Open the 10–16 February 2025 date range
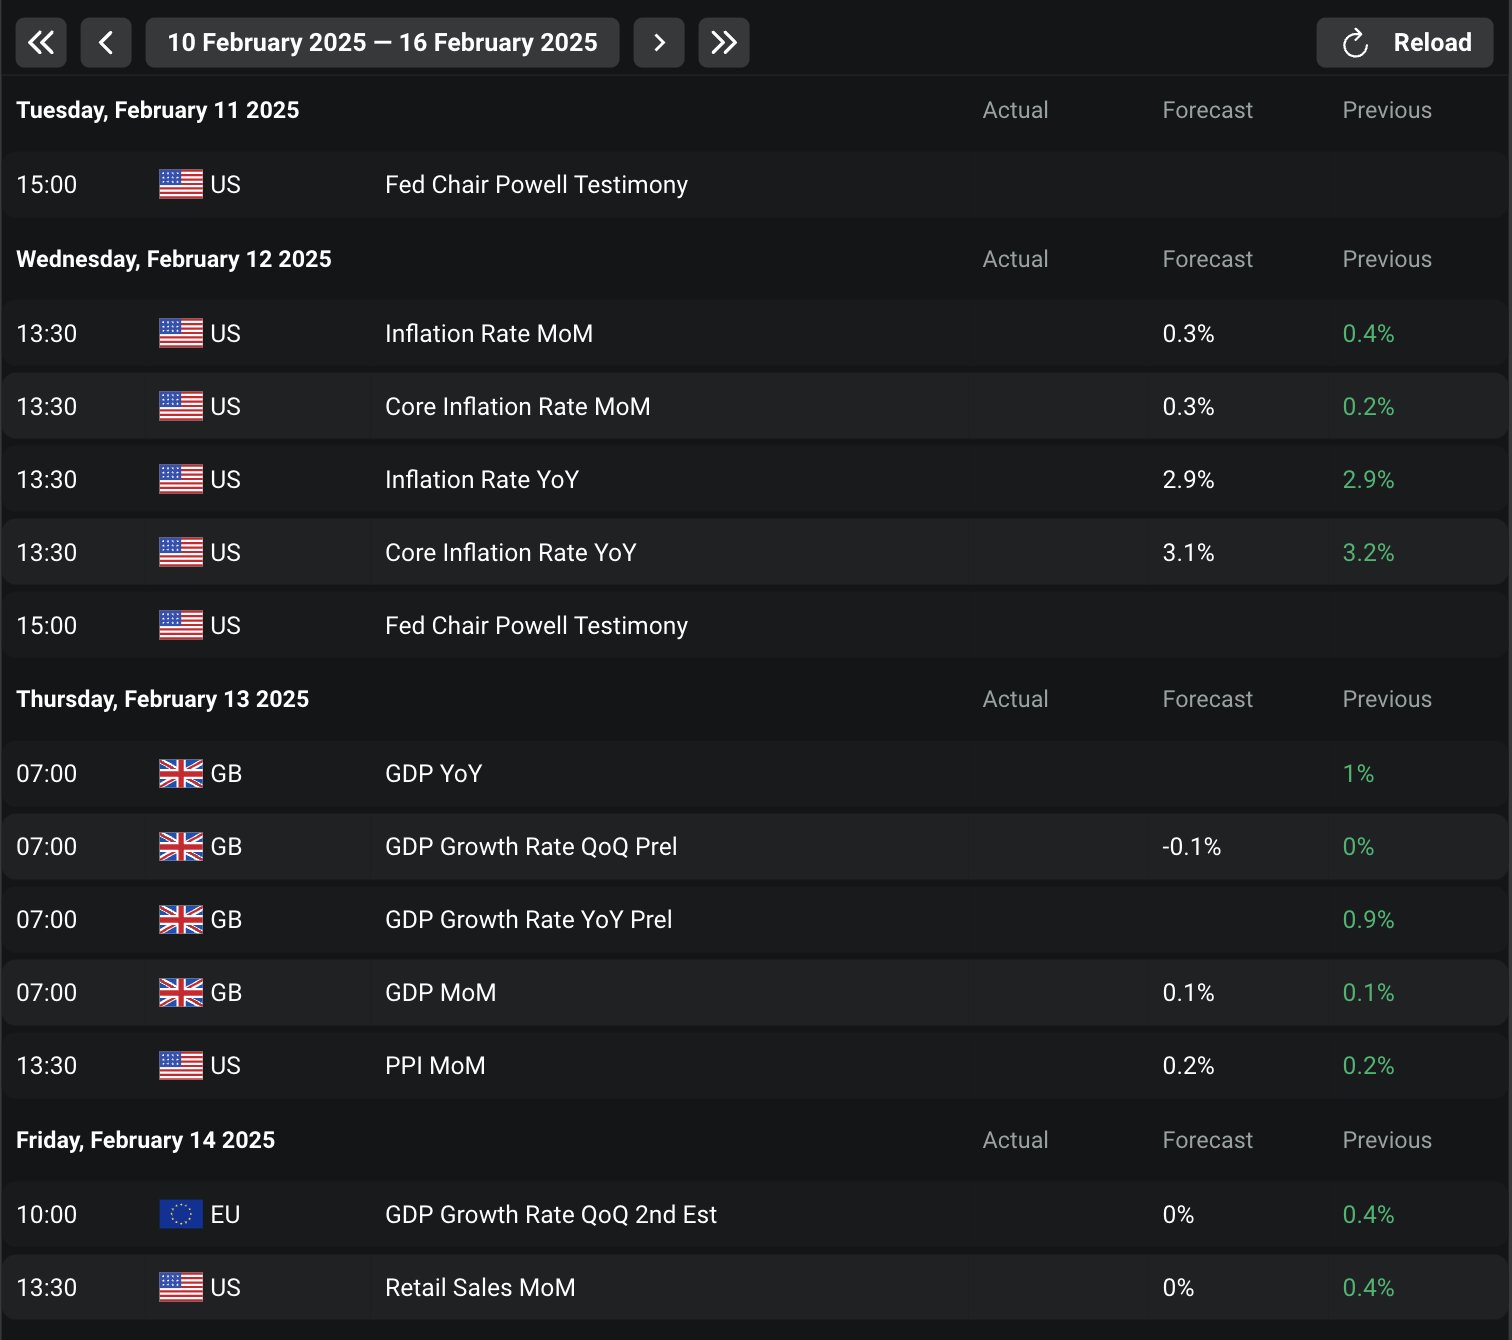The height and width of the screenshot is (1340, 1512). [382, 43]
